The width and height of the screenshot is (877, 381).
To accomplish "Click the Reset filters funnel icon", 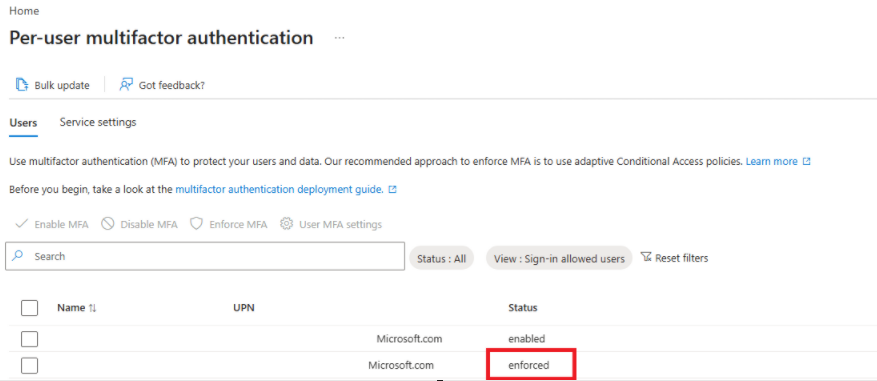I will (646, 257).
